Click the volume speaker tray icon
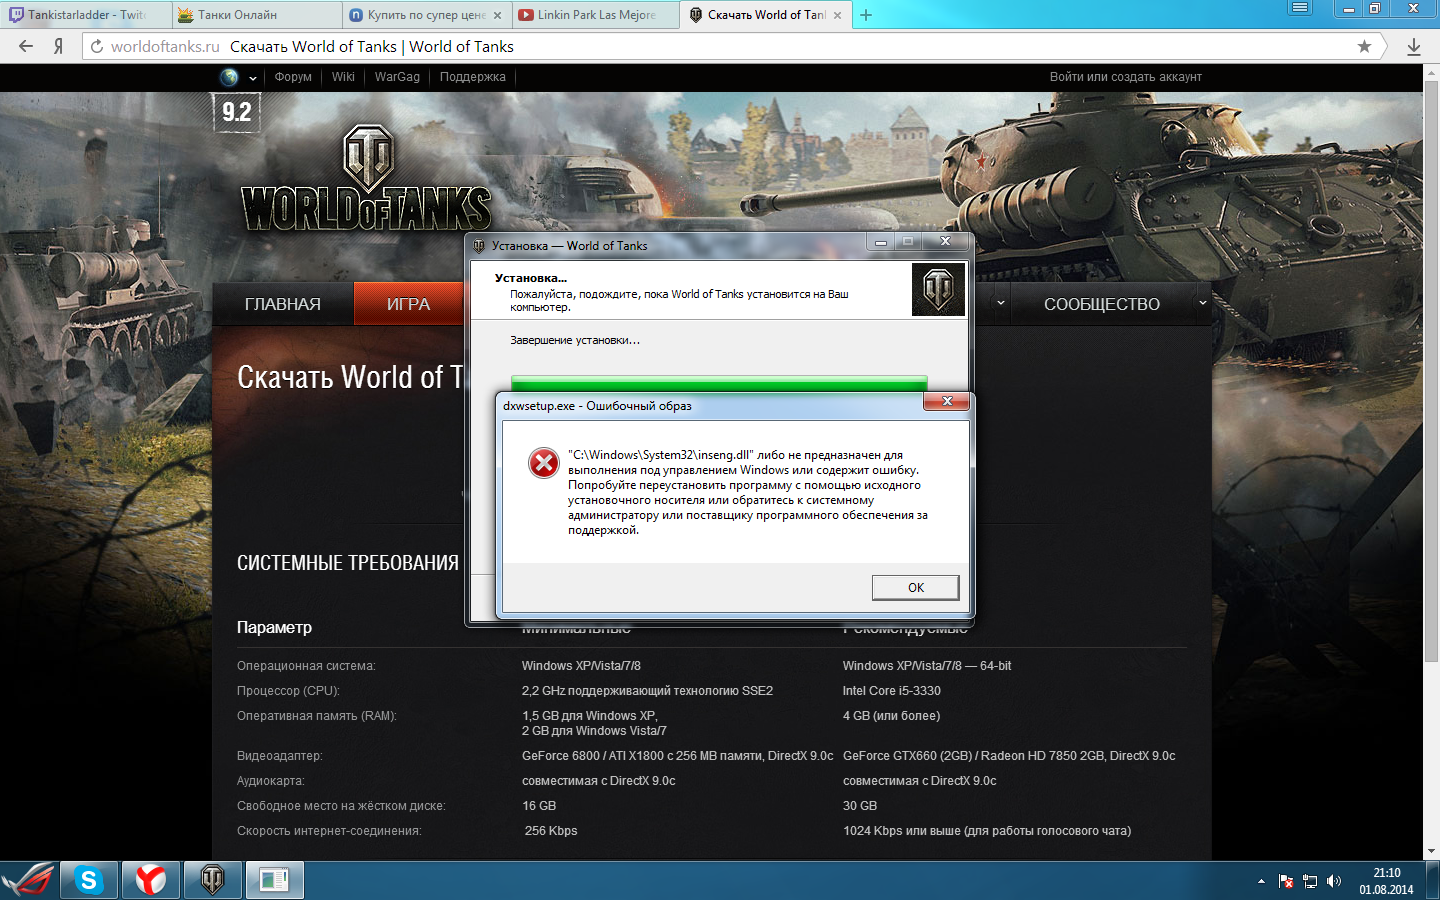Viewport: 1440px width, 900px height. (1334, 881)
